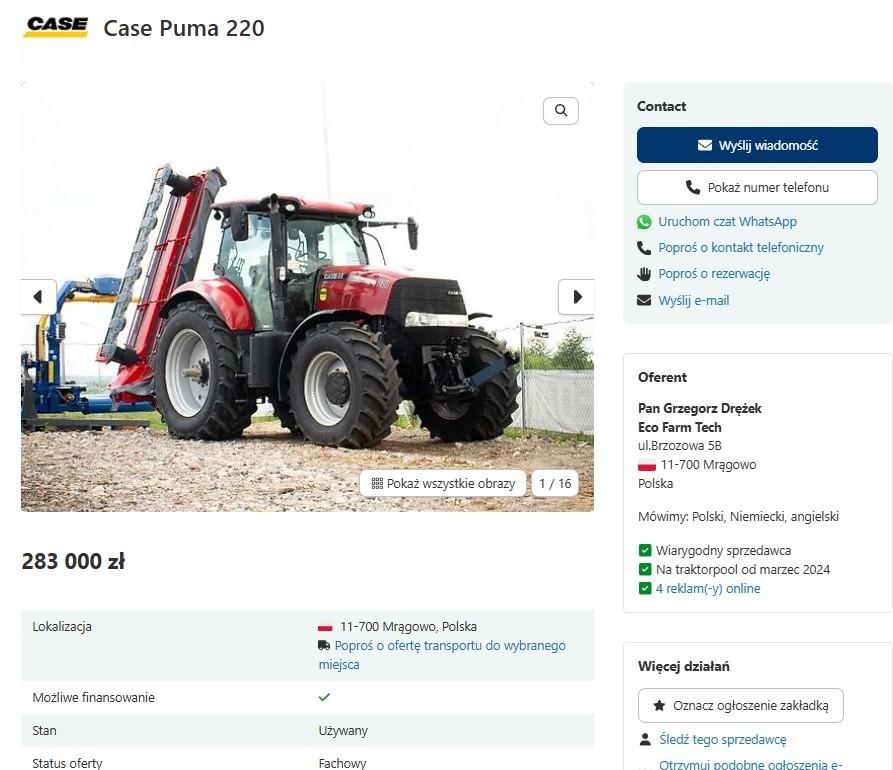Click the envelope icon beside Wyślij e-mail
Screen dimensions: 893x770
(644, 300)
